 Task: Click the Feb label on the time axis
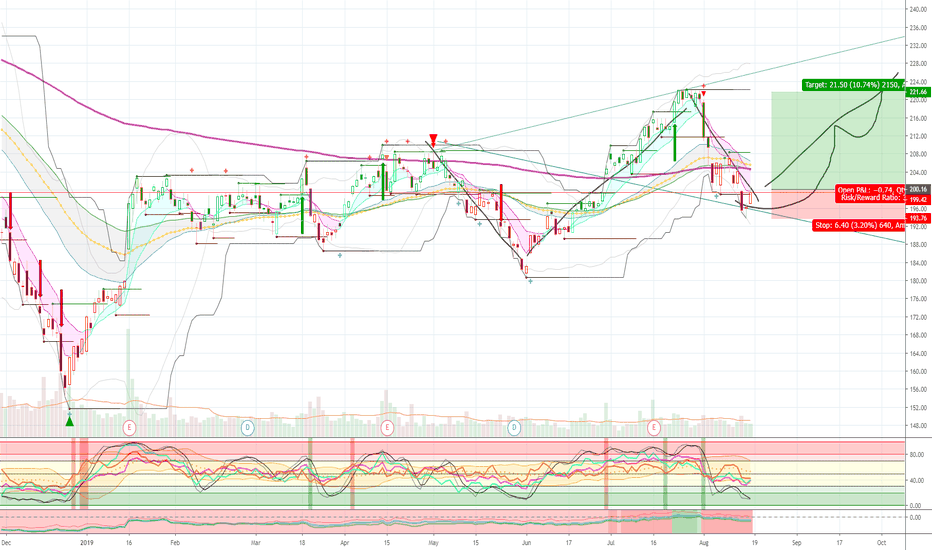coord(175,543)
